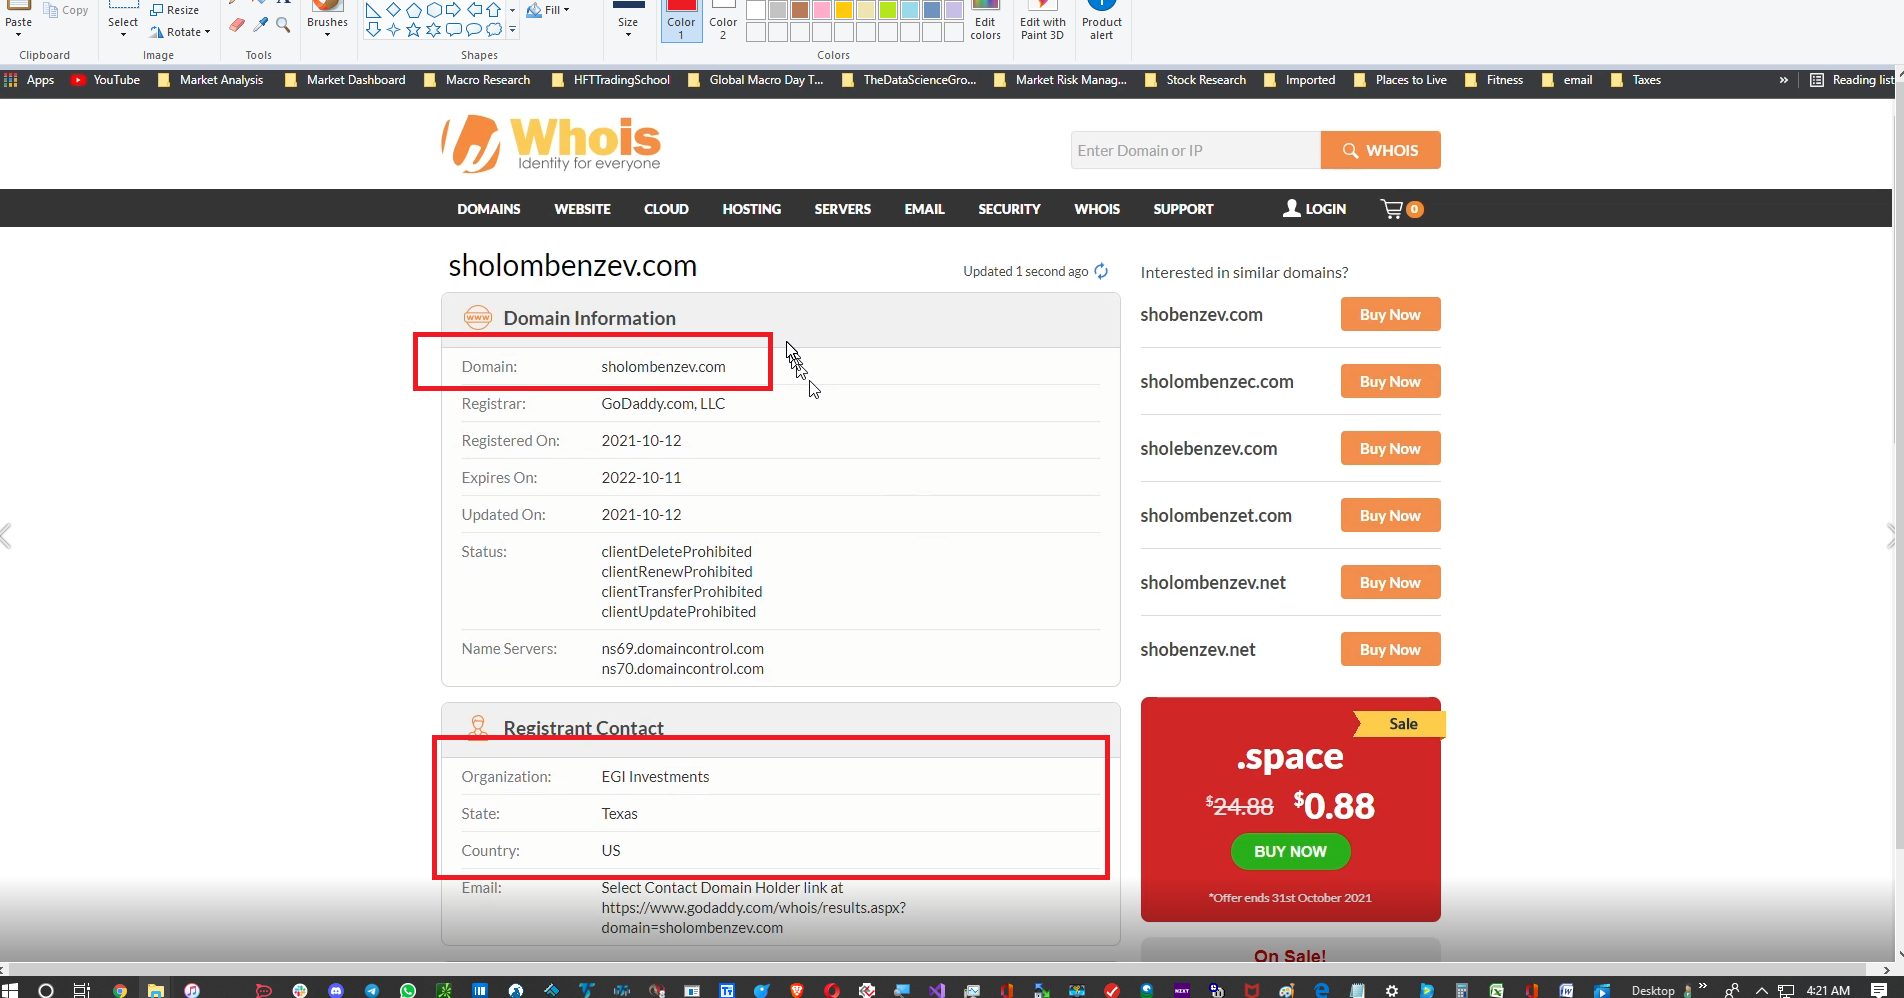1904x998 pixels.
Task: Open WhatsApp from the taskbar
Action: point(408,990)
